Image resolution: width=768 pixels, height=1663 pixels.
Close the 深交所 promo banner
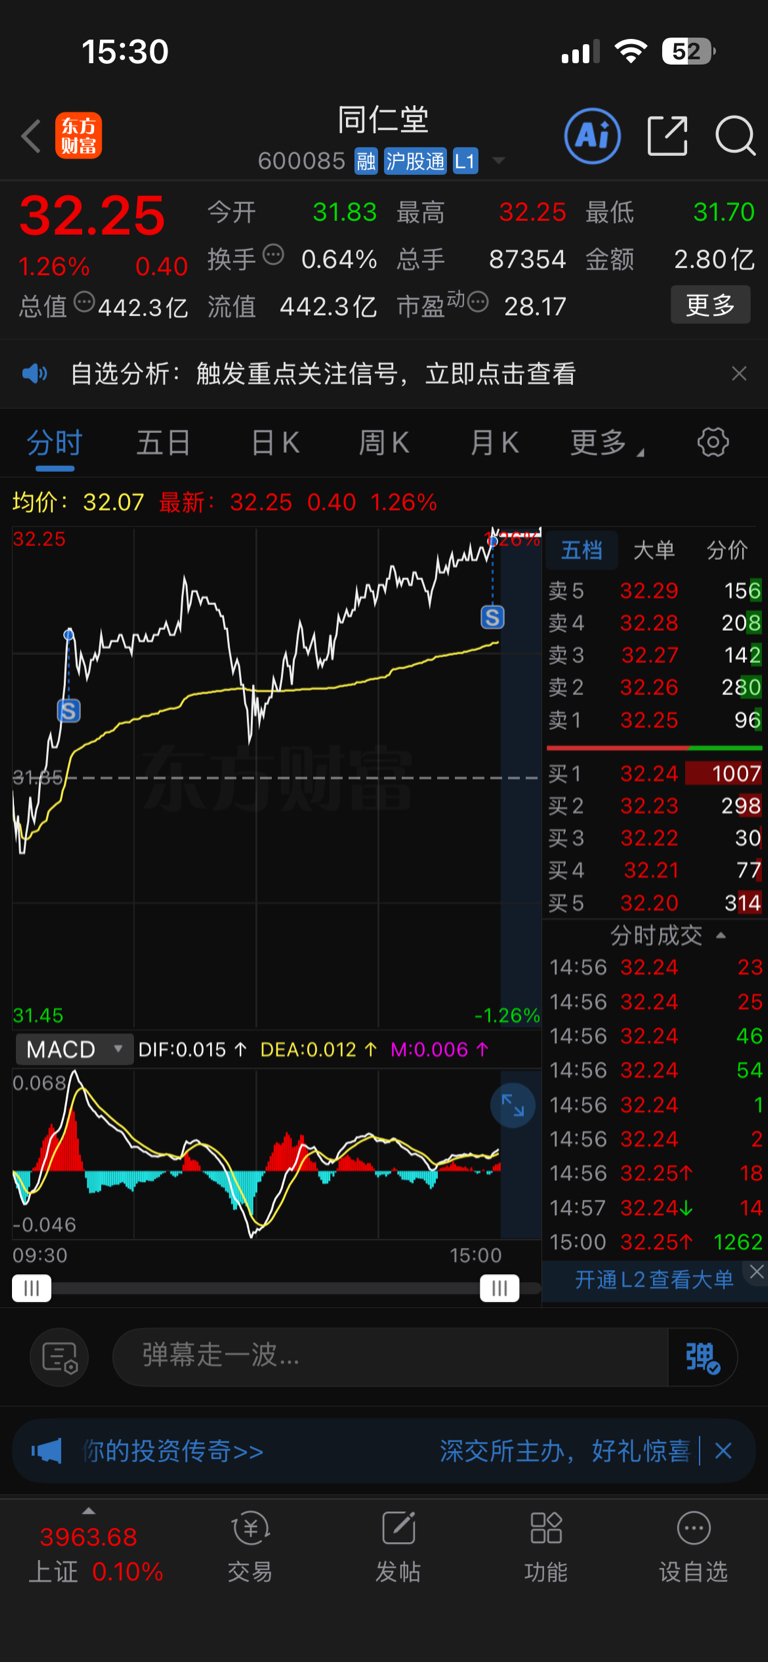[x=723, y=1451]
